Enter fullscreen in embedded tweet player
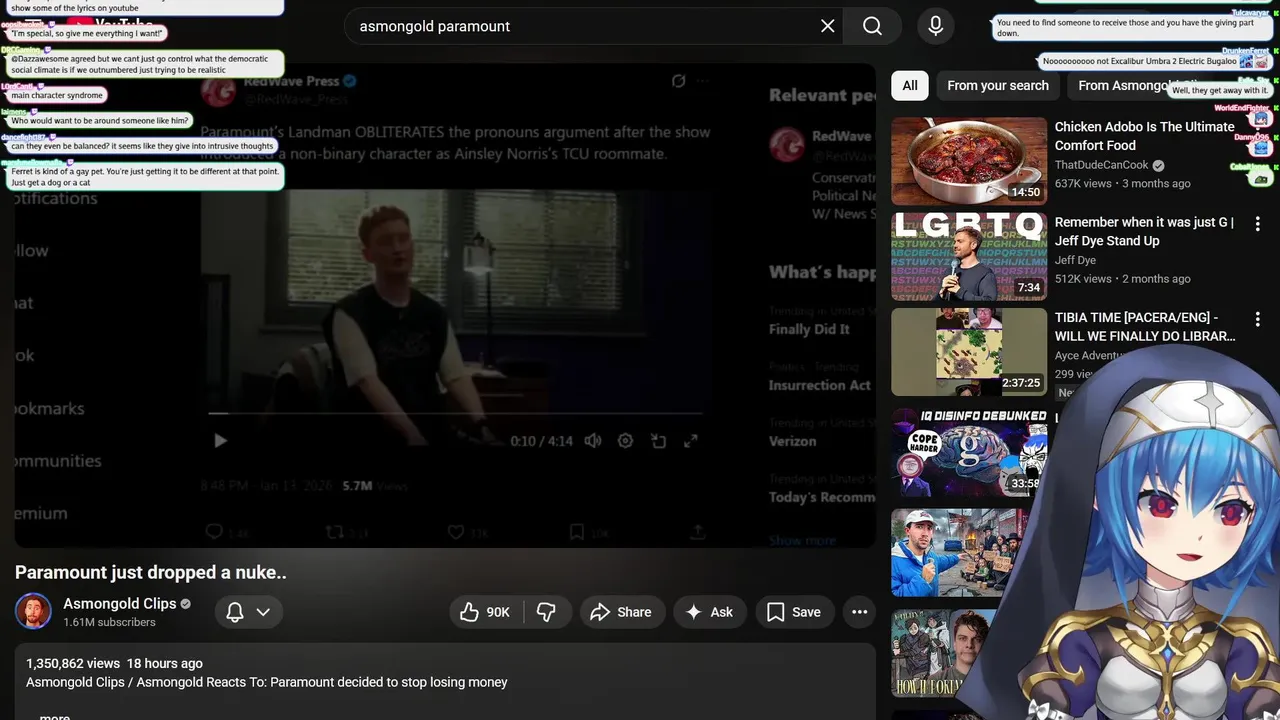The image size is (1280, 720). click(x=690, y=441)
